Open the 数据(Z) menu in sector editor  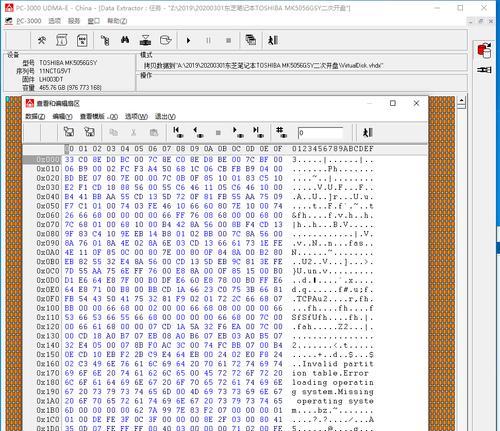coord(35,116)
